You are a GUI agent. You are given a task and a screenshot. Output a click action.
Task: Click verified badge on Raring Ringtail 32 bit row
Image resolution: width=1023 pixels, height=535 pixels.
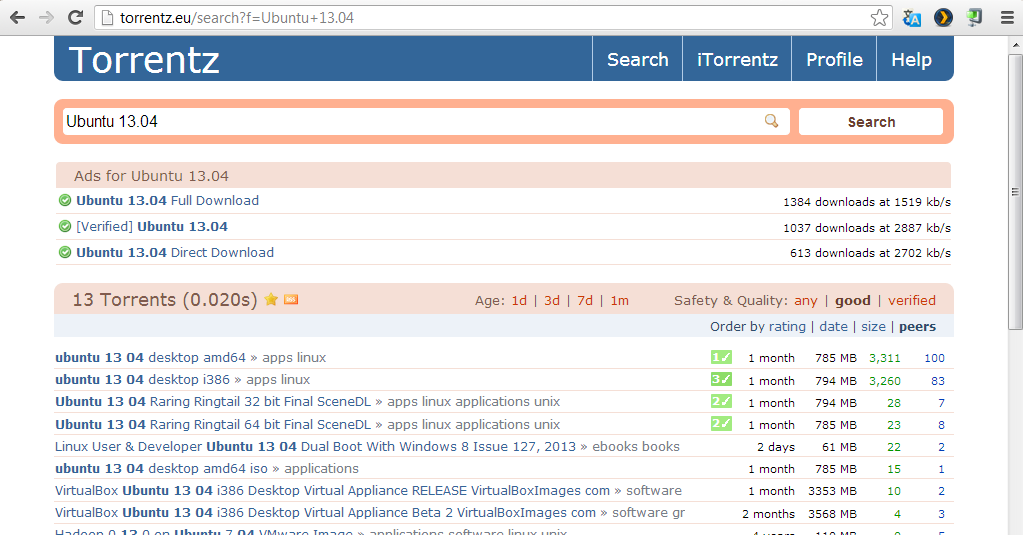721,401
